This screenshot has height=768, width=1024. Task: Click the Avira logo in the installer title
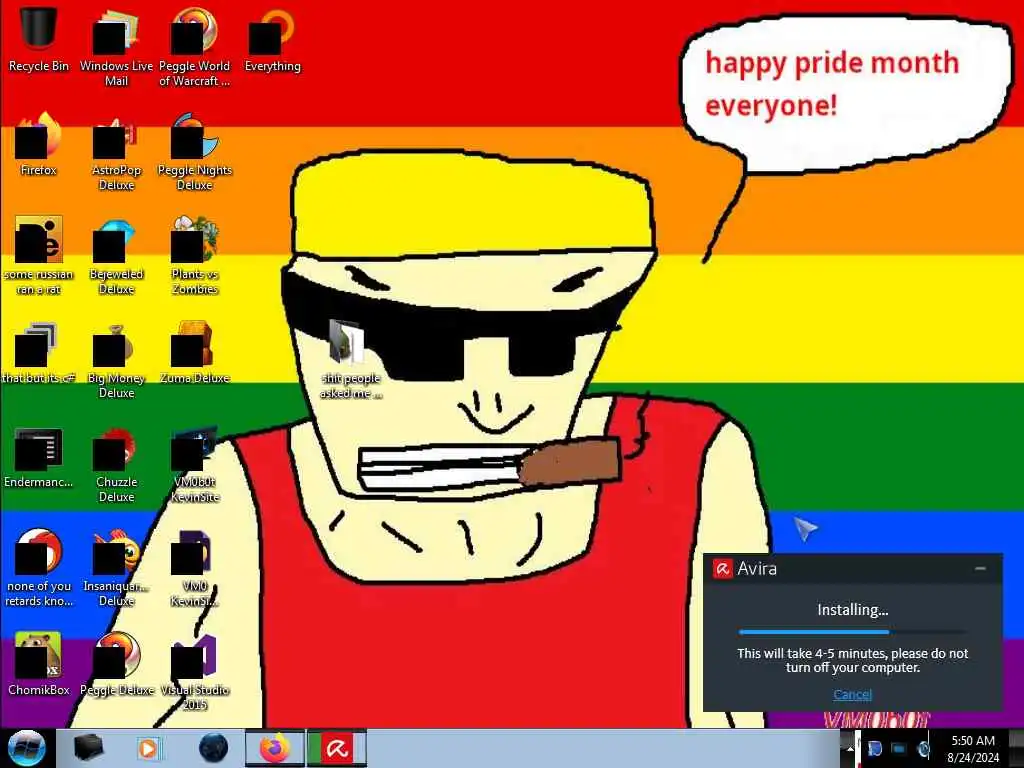click(722, 569)
